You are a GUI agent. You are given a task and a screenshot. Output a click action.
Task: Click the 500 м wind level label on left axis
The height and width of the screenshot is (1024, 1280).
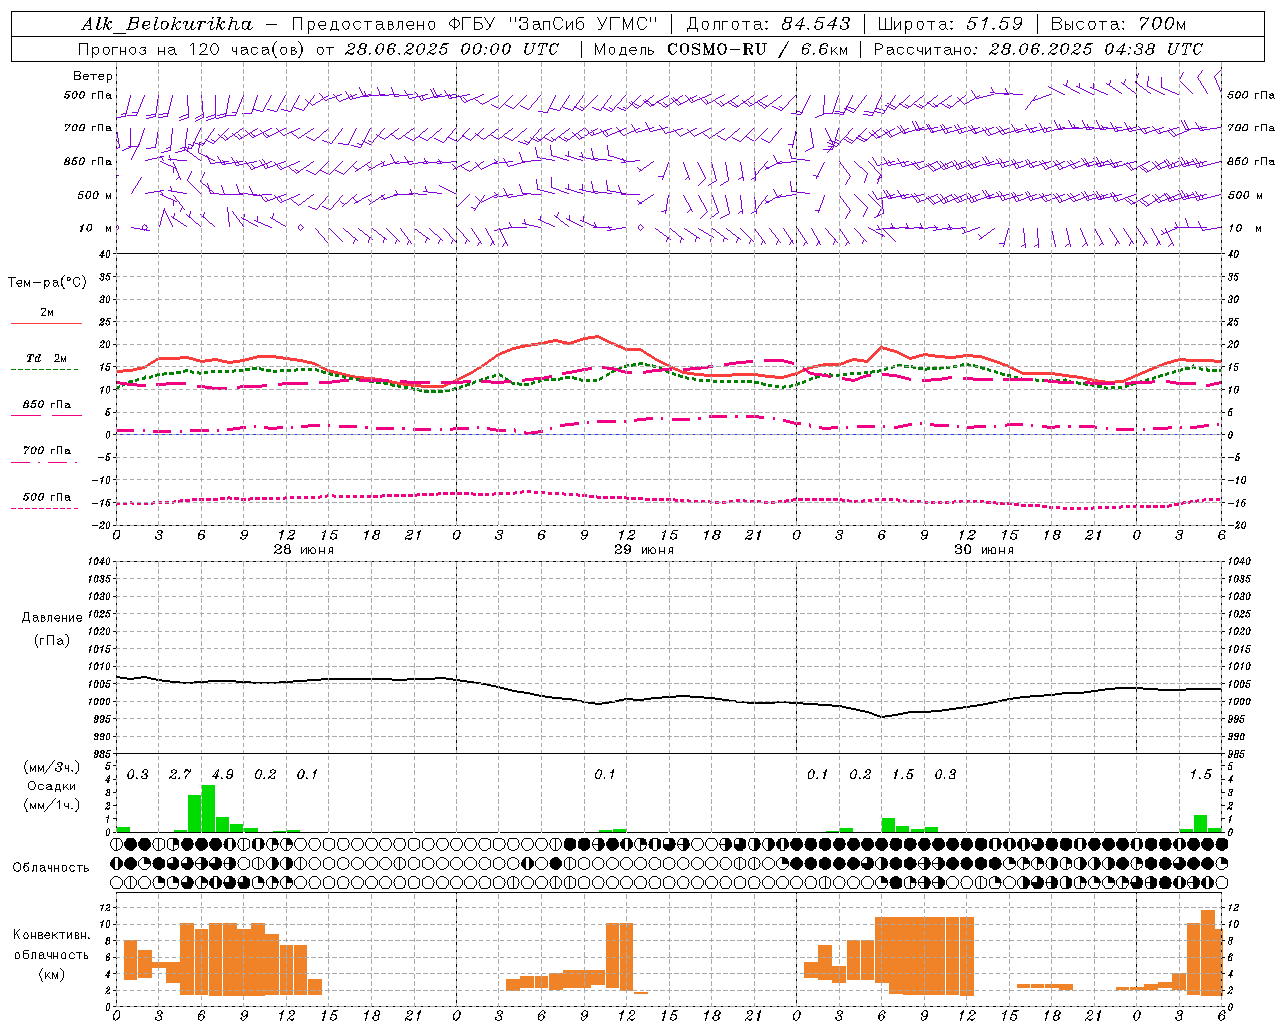[x=95, y=195]
